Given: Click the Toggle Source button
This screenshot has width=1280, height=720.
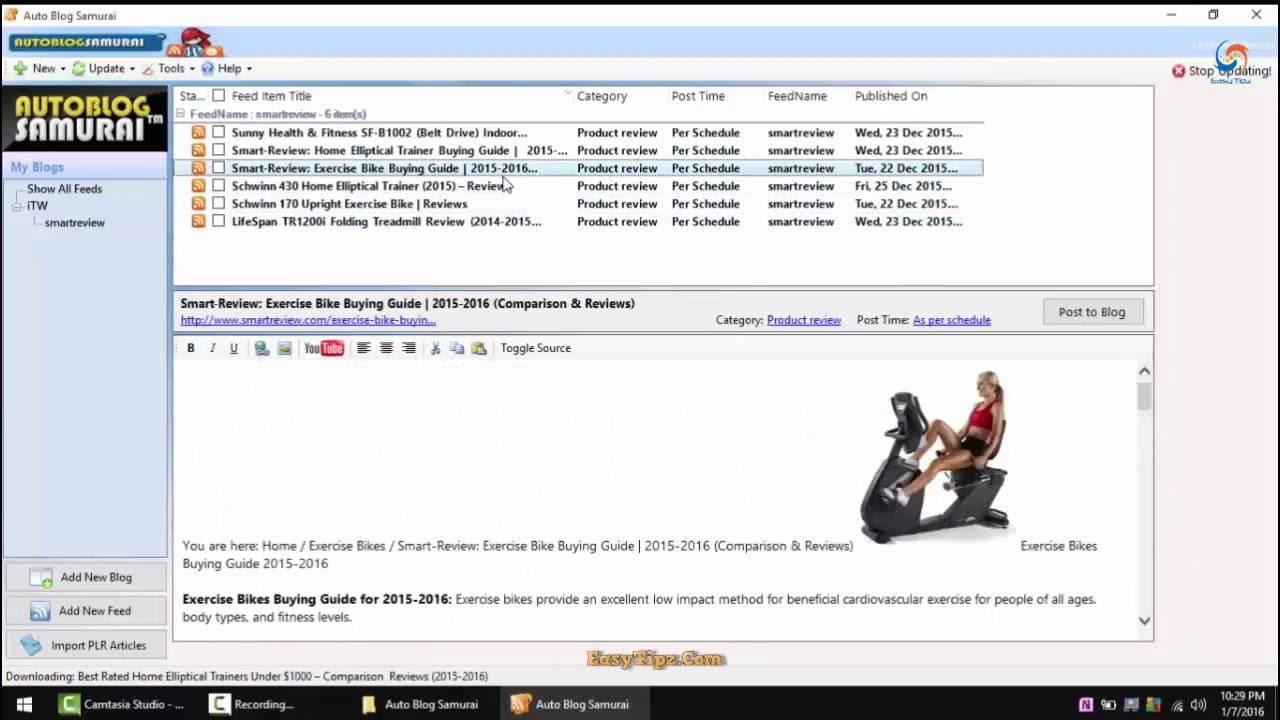Looking at the screenshot, I should 536,348.
